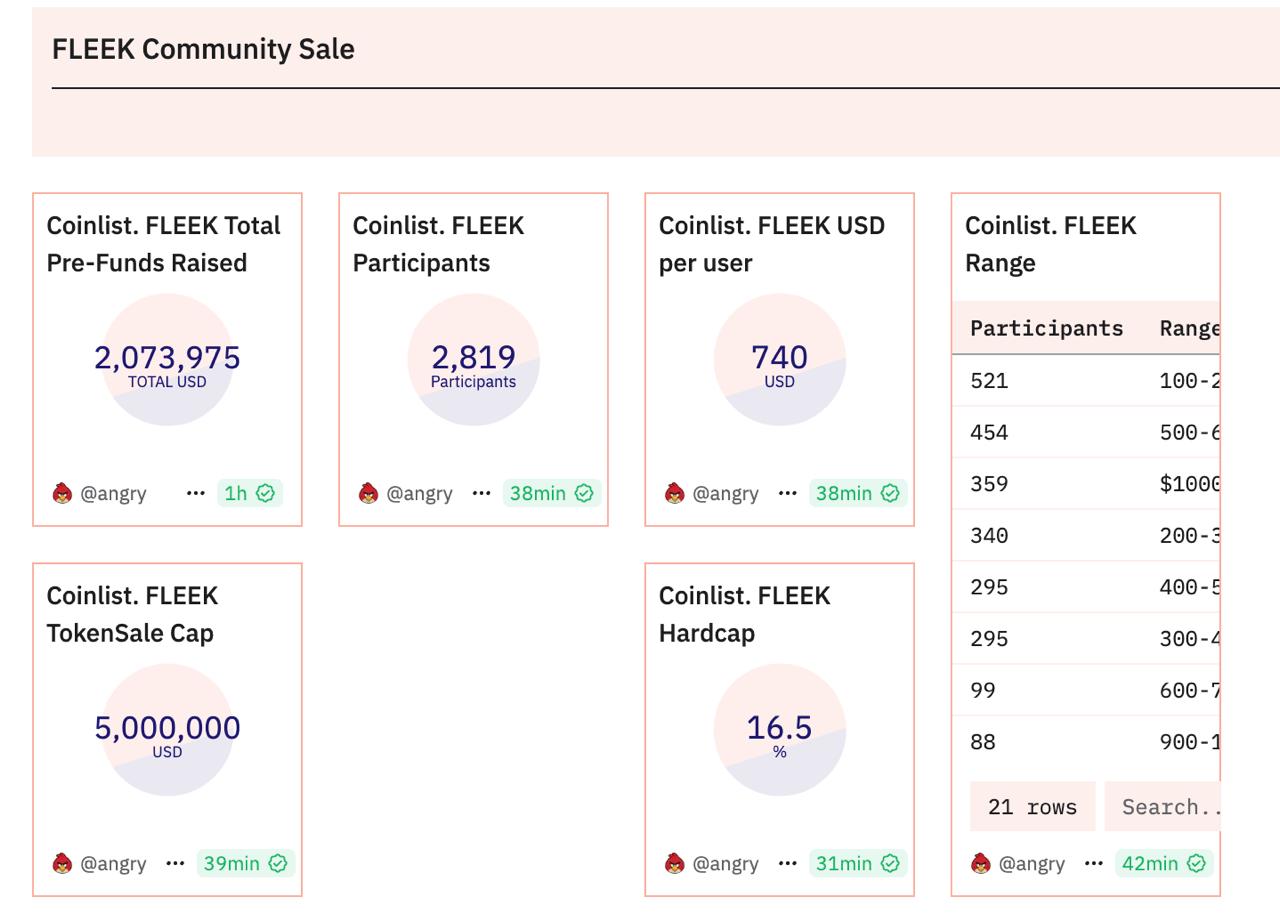The height and width of the screenshot is (922, 1280).
Task: Open the three-dot menu on TokenSale Cap card
Action: pyautogui.click(x=175, y=863)
